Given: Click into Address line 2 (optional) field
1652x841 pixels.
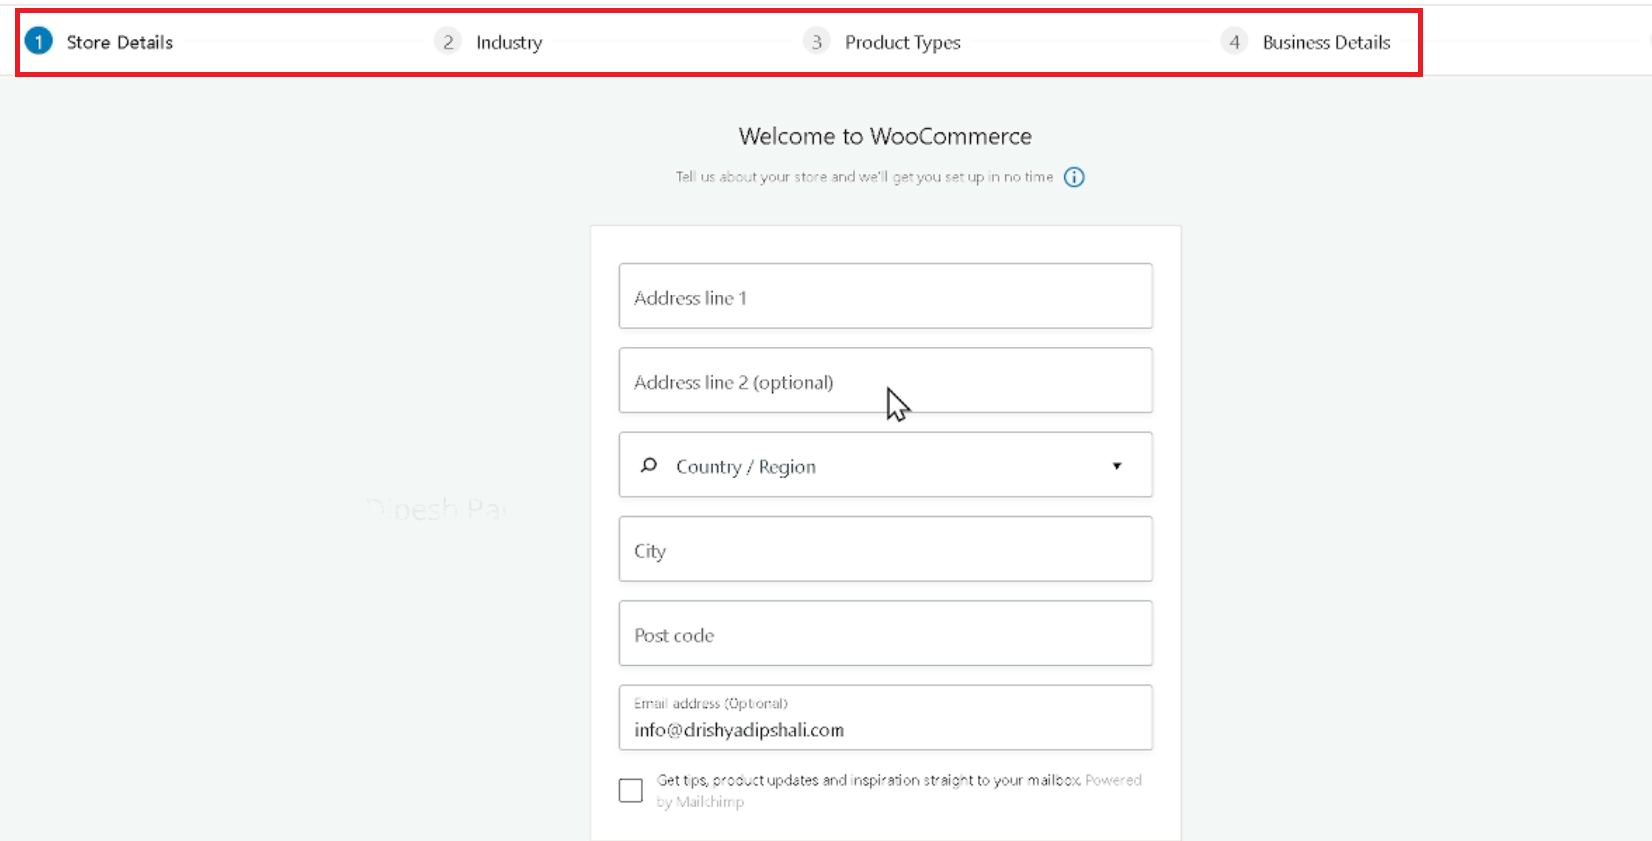Looking at the screenshot, I should (x=885, y=381).
